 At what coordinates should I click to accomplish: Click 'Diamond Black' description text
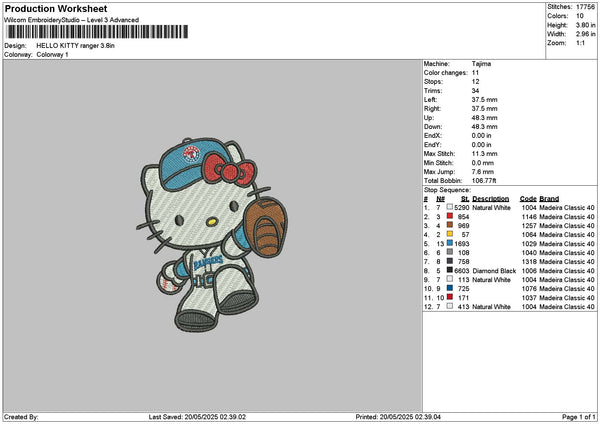point(494,271)
